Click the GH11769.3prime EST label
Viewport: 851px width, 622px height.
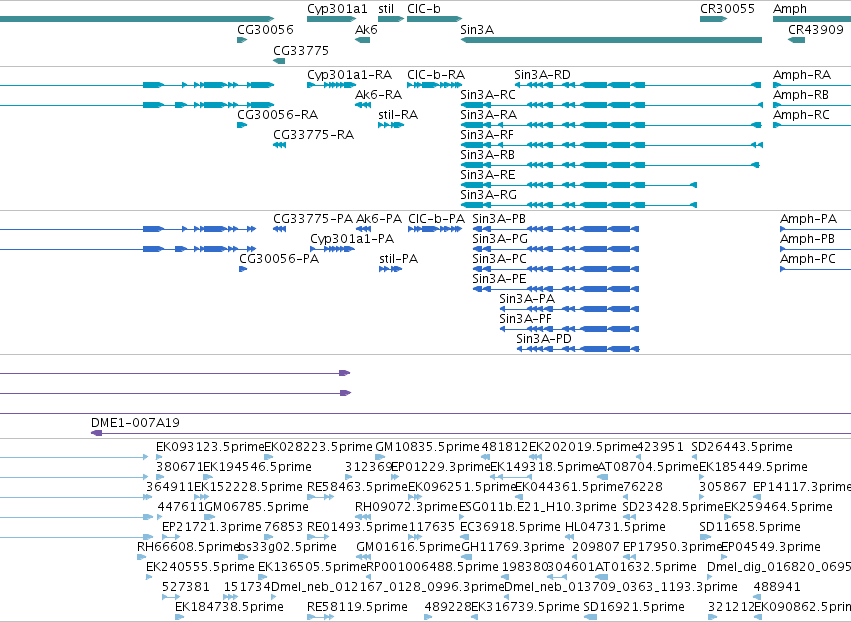tap(513, 547)
